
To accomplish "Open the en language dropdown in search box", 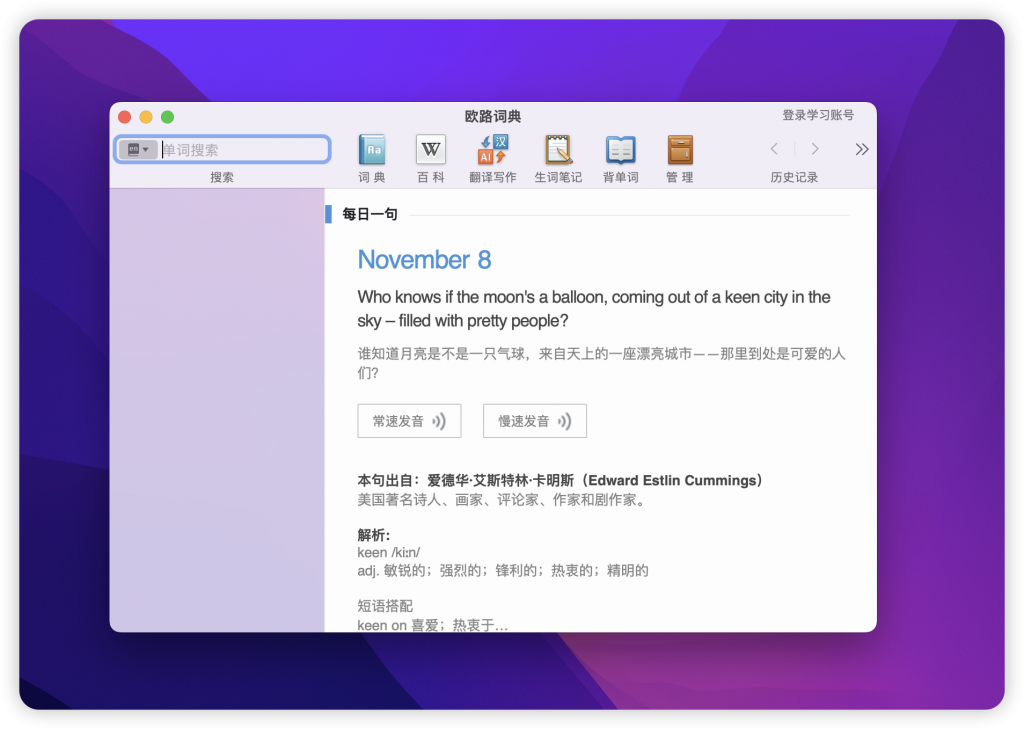I will click(x=138, y=150).
